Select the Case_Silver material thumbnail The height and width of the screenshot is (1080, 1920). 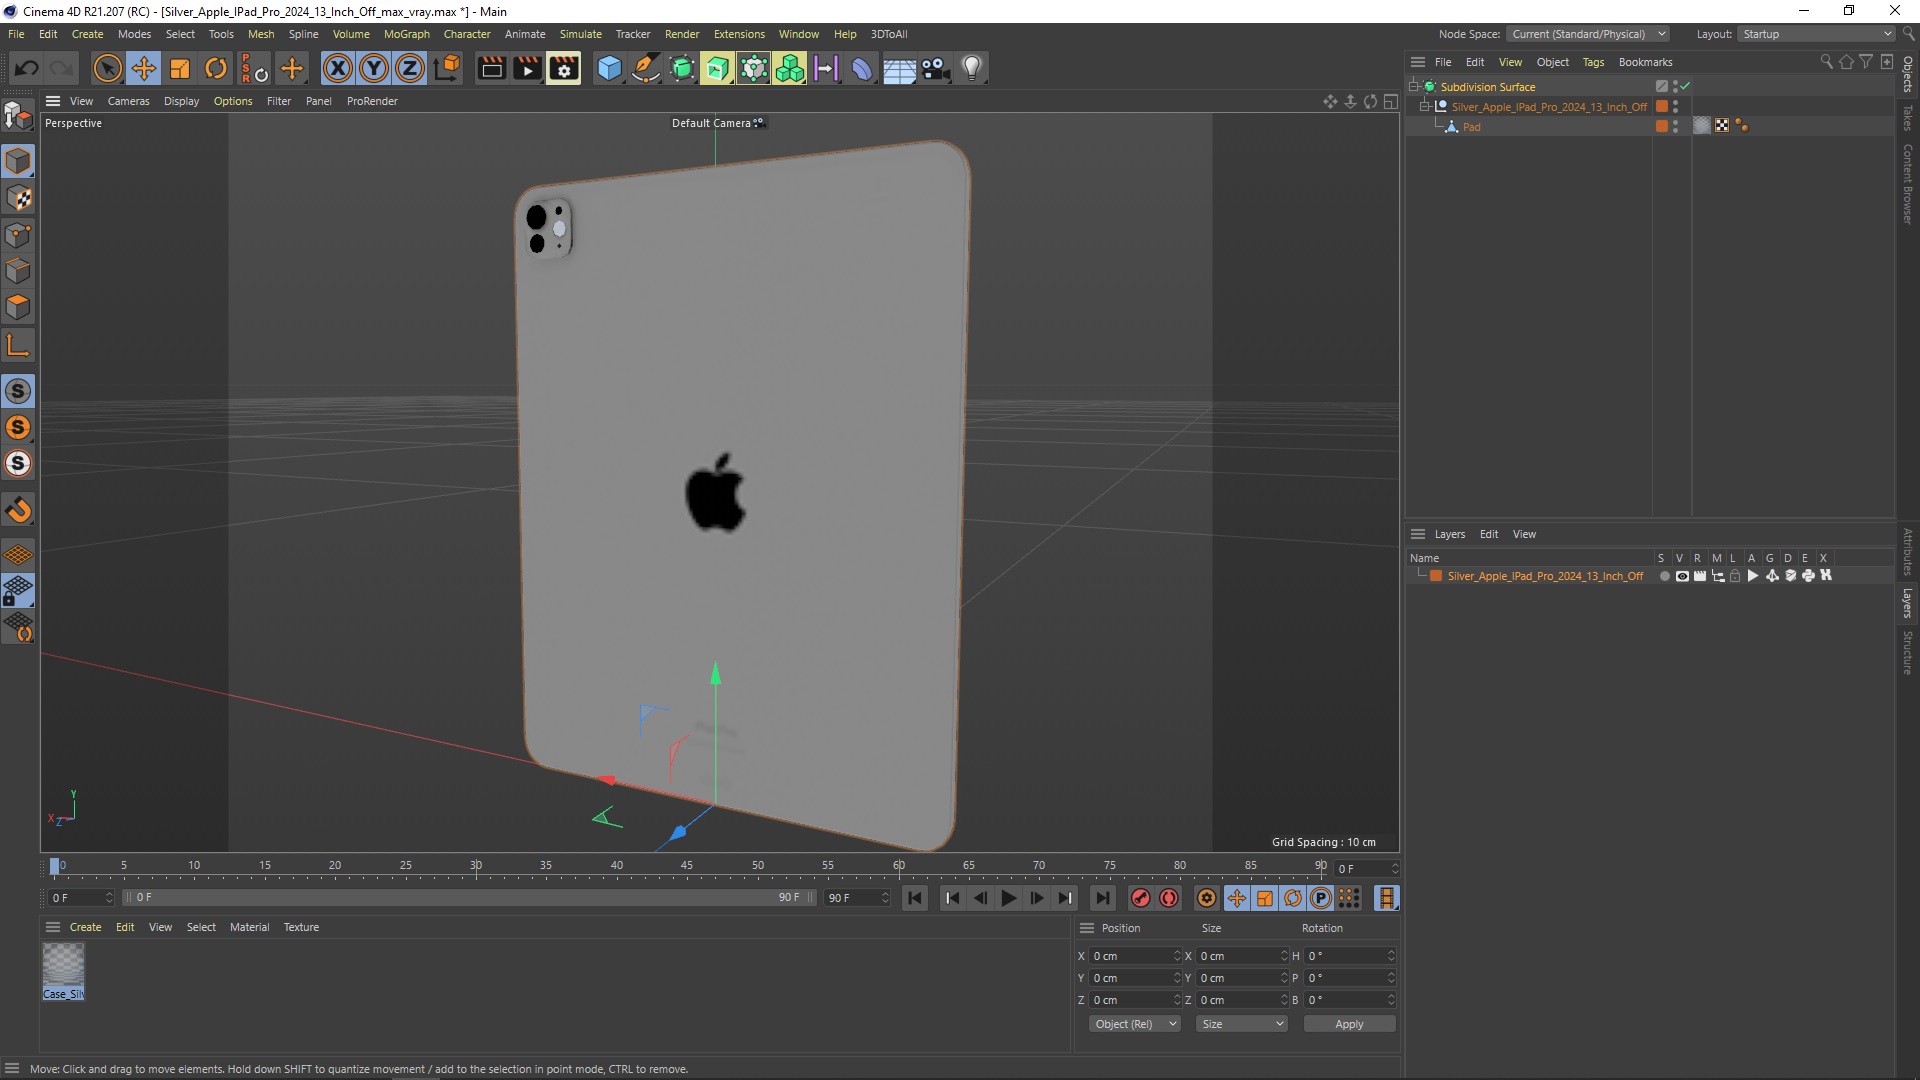click(x=63, y=971)
